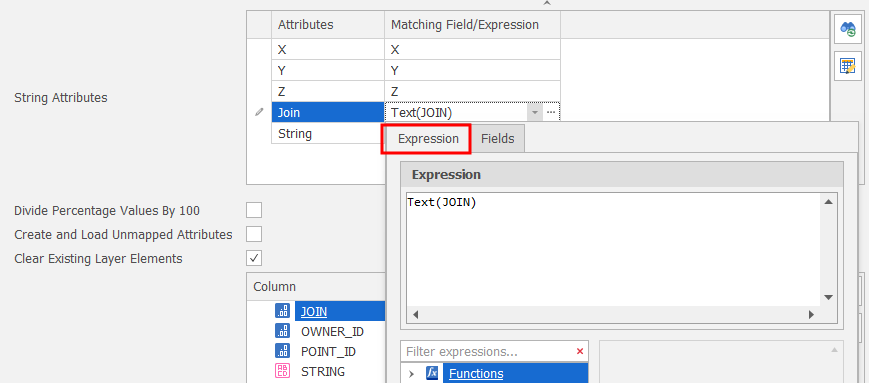
Task: Expand the Functions tree node
Action: click(x=411, y=374)
